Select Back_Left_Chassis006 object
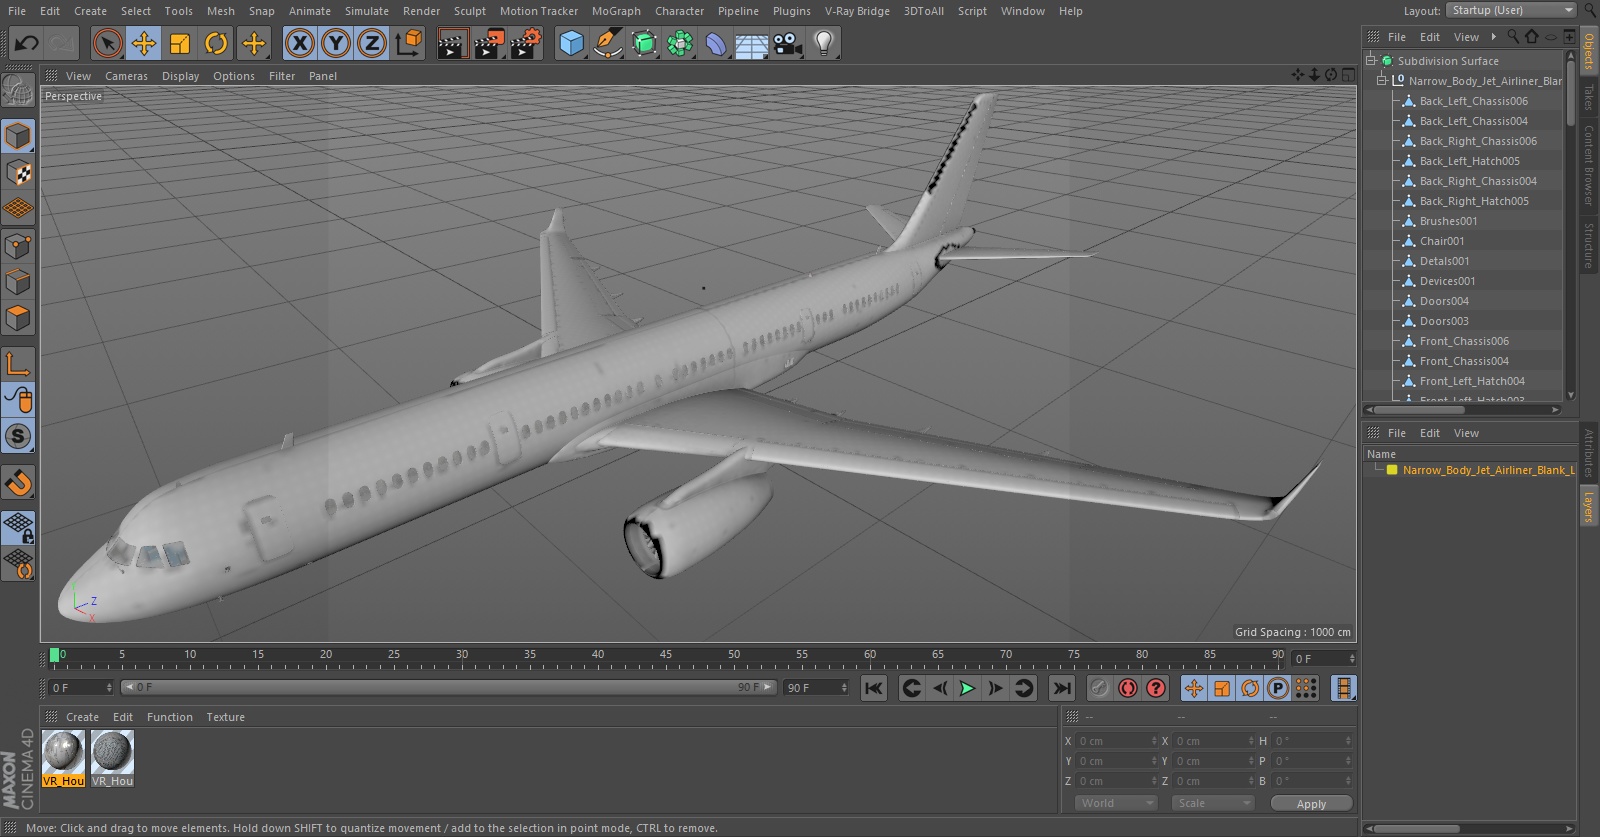This screenshot has height=837, width=1600. pos(1473,101)
